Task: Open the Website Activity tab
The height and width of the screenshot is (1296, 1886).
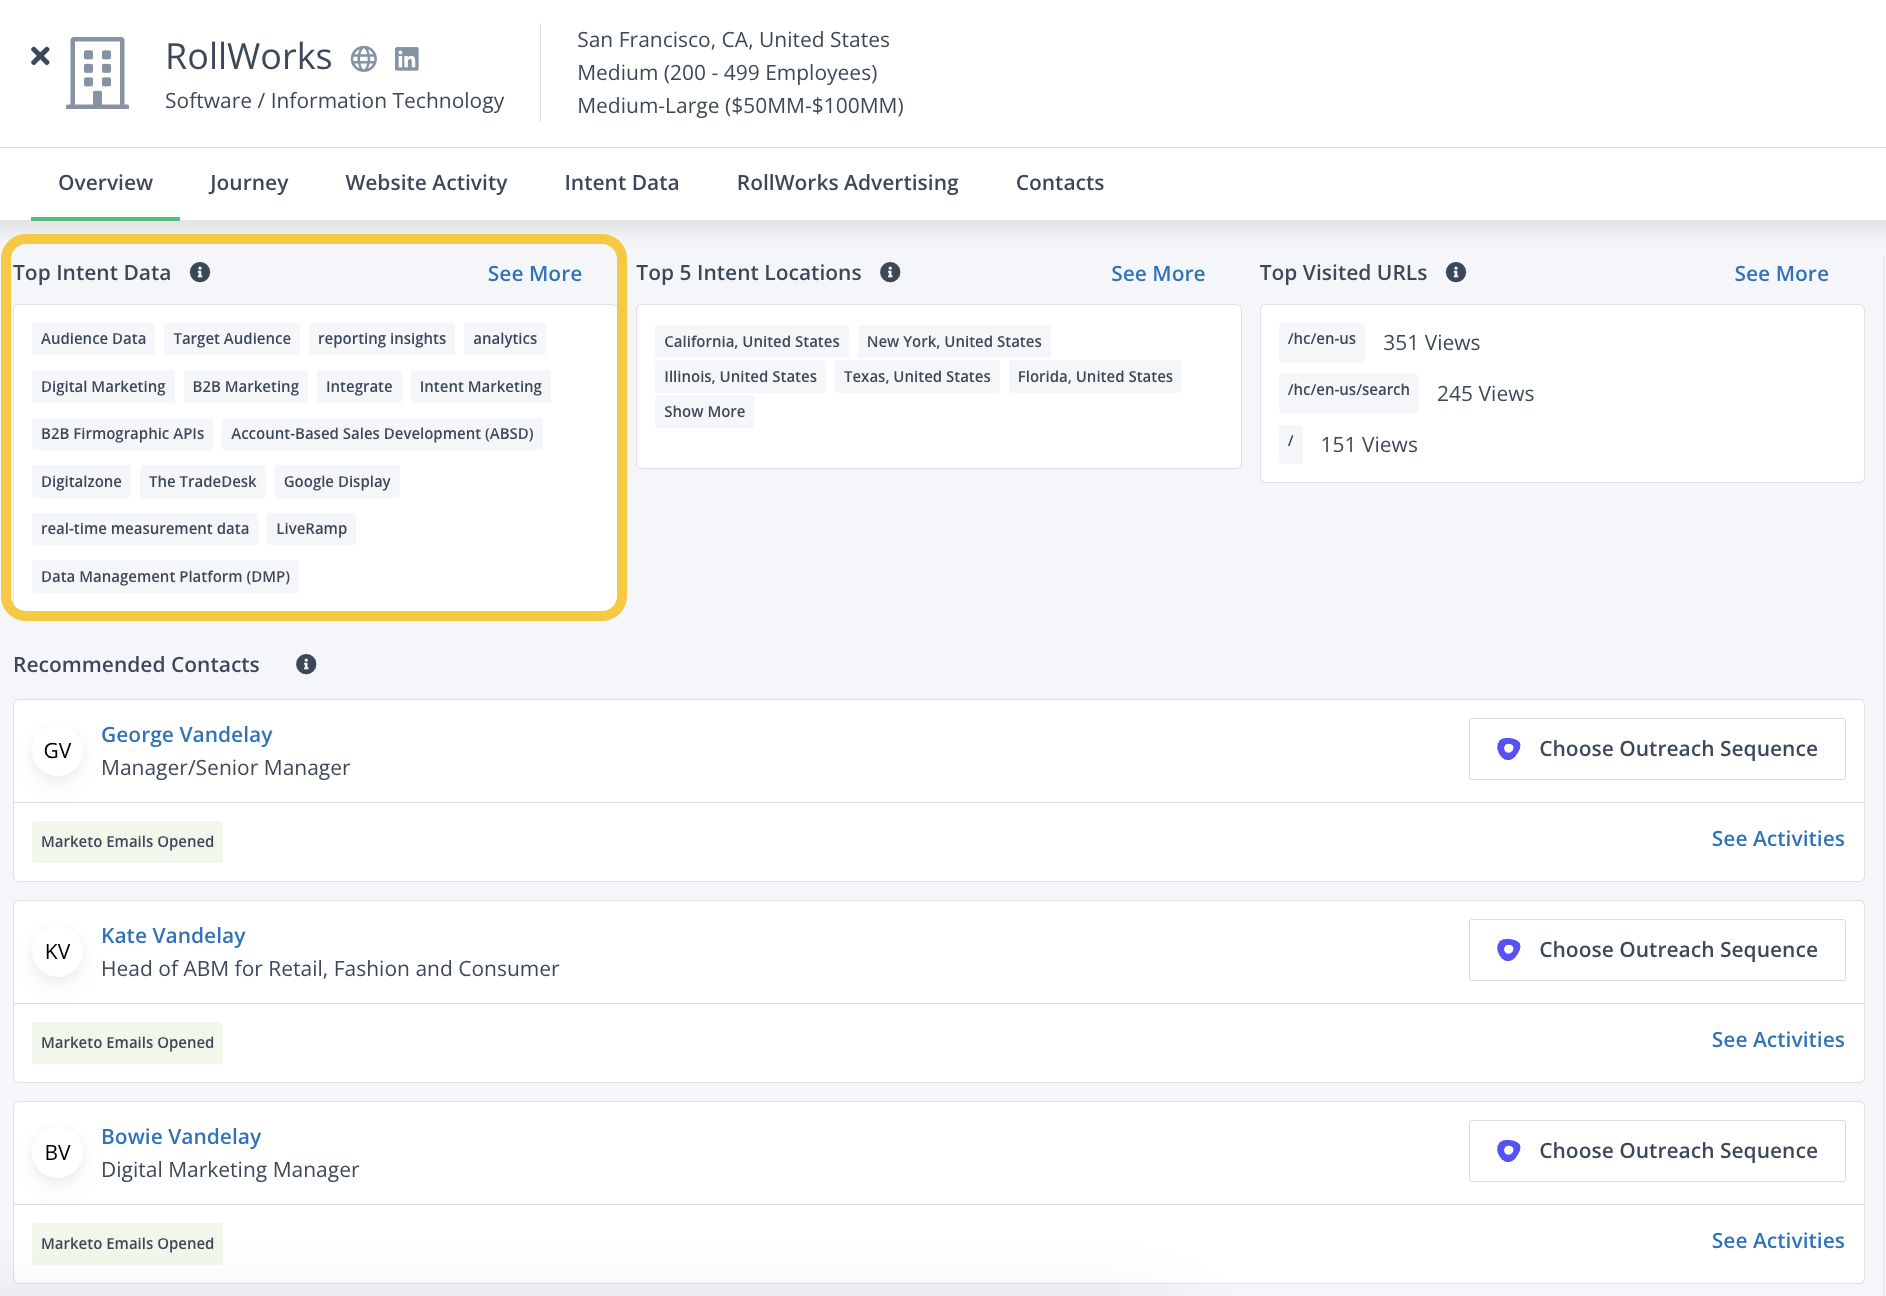Action: 426,183
